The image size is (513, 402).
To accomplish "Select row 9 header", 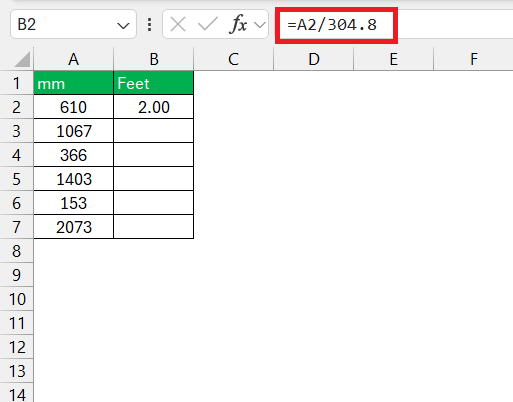I will 17,275.
